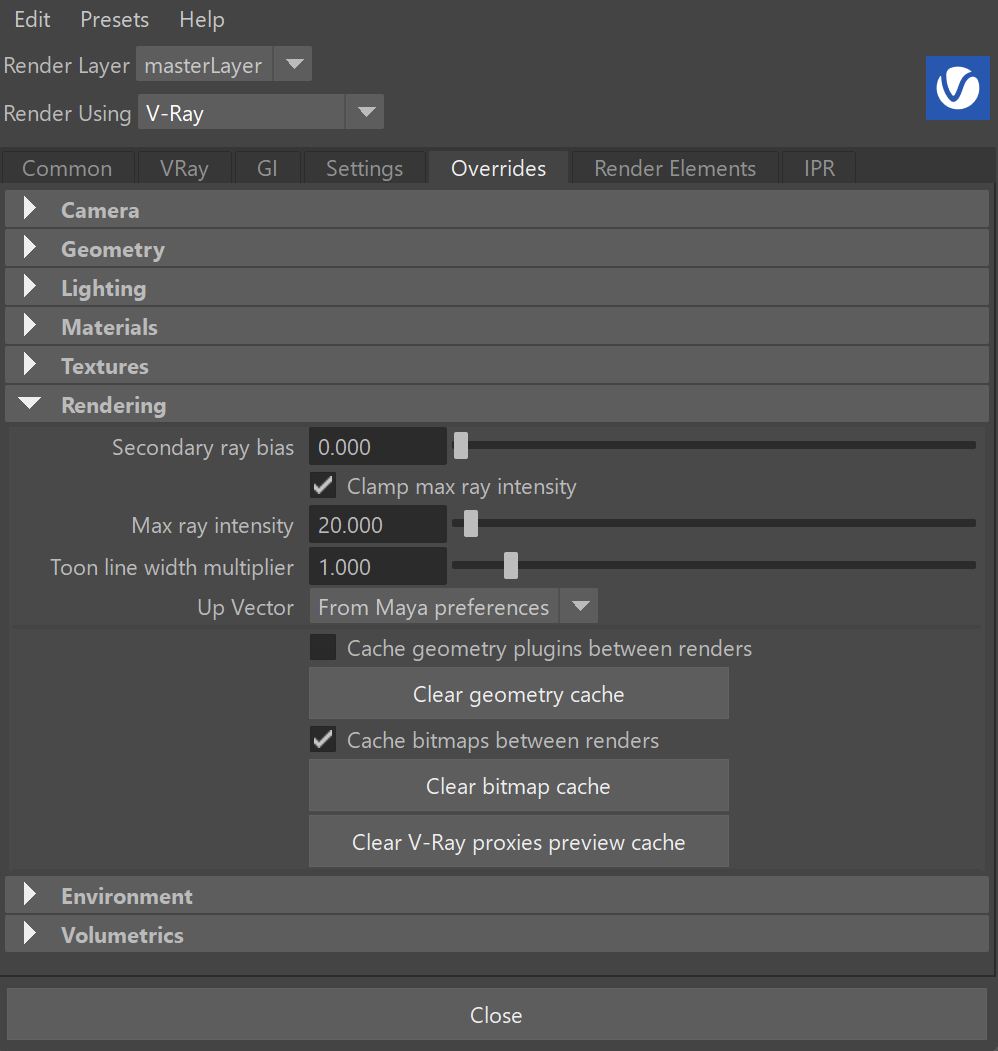Expand the Materials section
This screenshot has width=998, height=1051.
point(497,326)
